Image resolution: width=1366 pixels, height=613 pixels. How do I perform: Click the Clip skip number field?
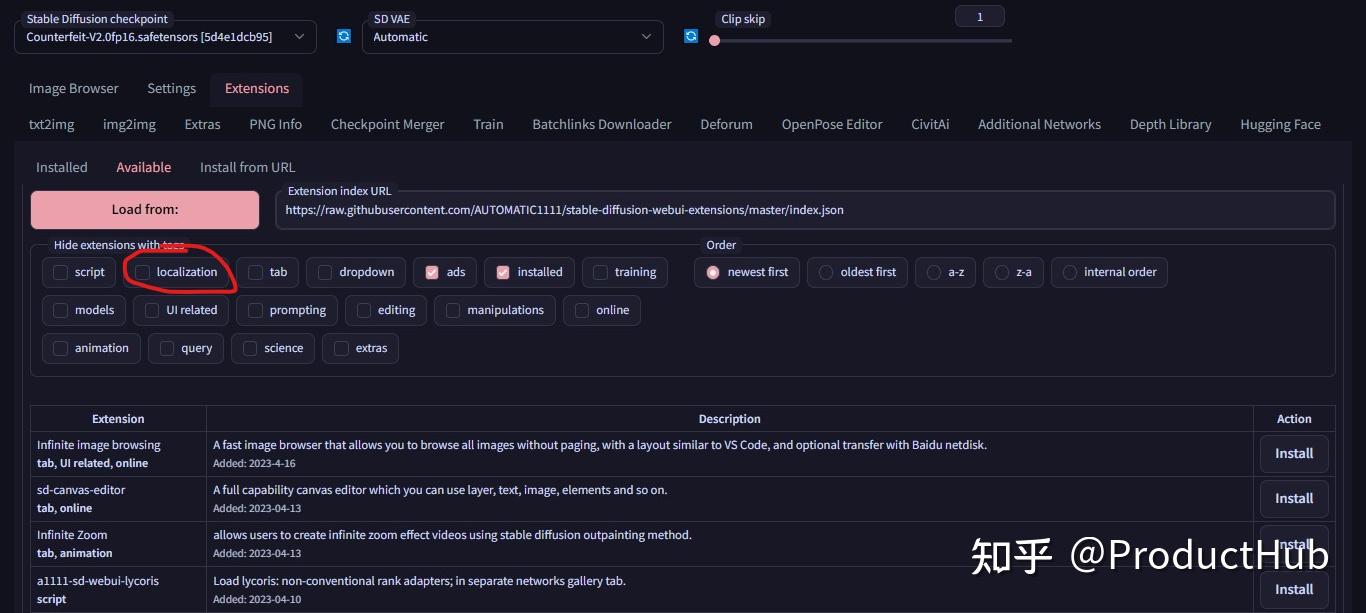tap(980, 17)
